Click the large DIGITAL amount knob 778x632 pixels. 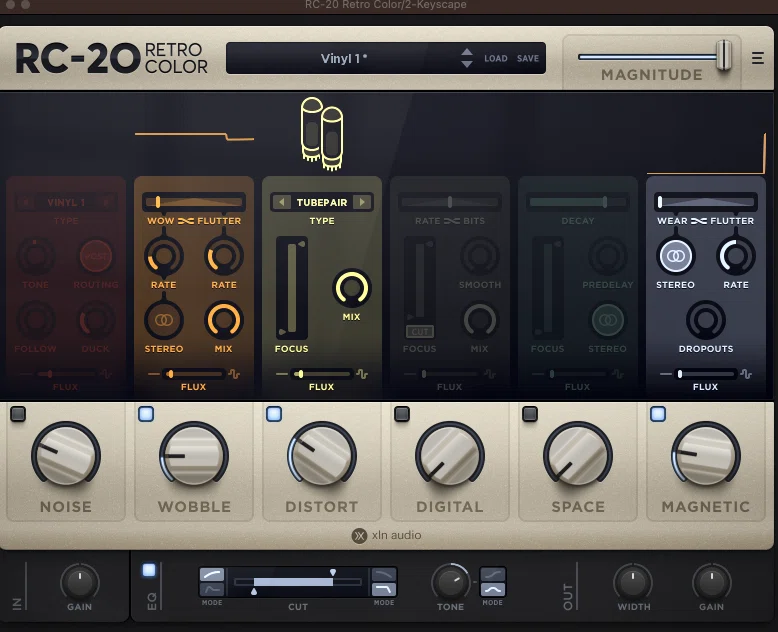450,455
